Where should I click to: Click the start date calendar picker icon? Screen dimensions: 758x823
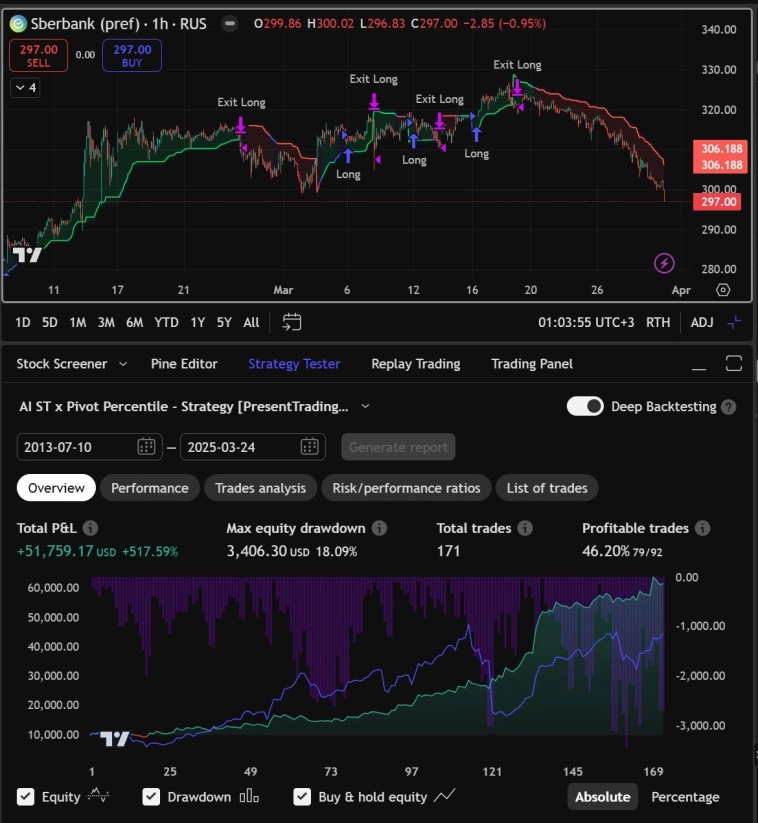click(146, 446)
